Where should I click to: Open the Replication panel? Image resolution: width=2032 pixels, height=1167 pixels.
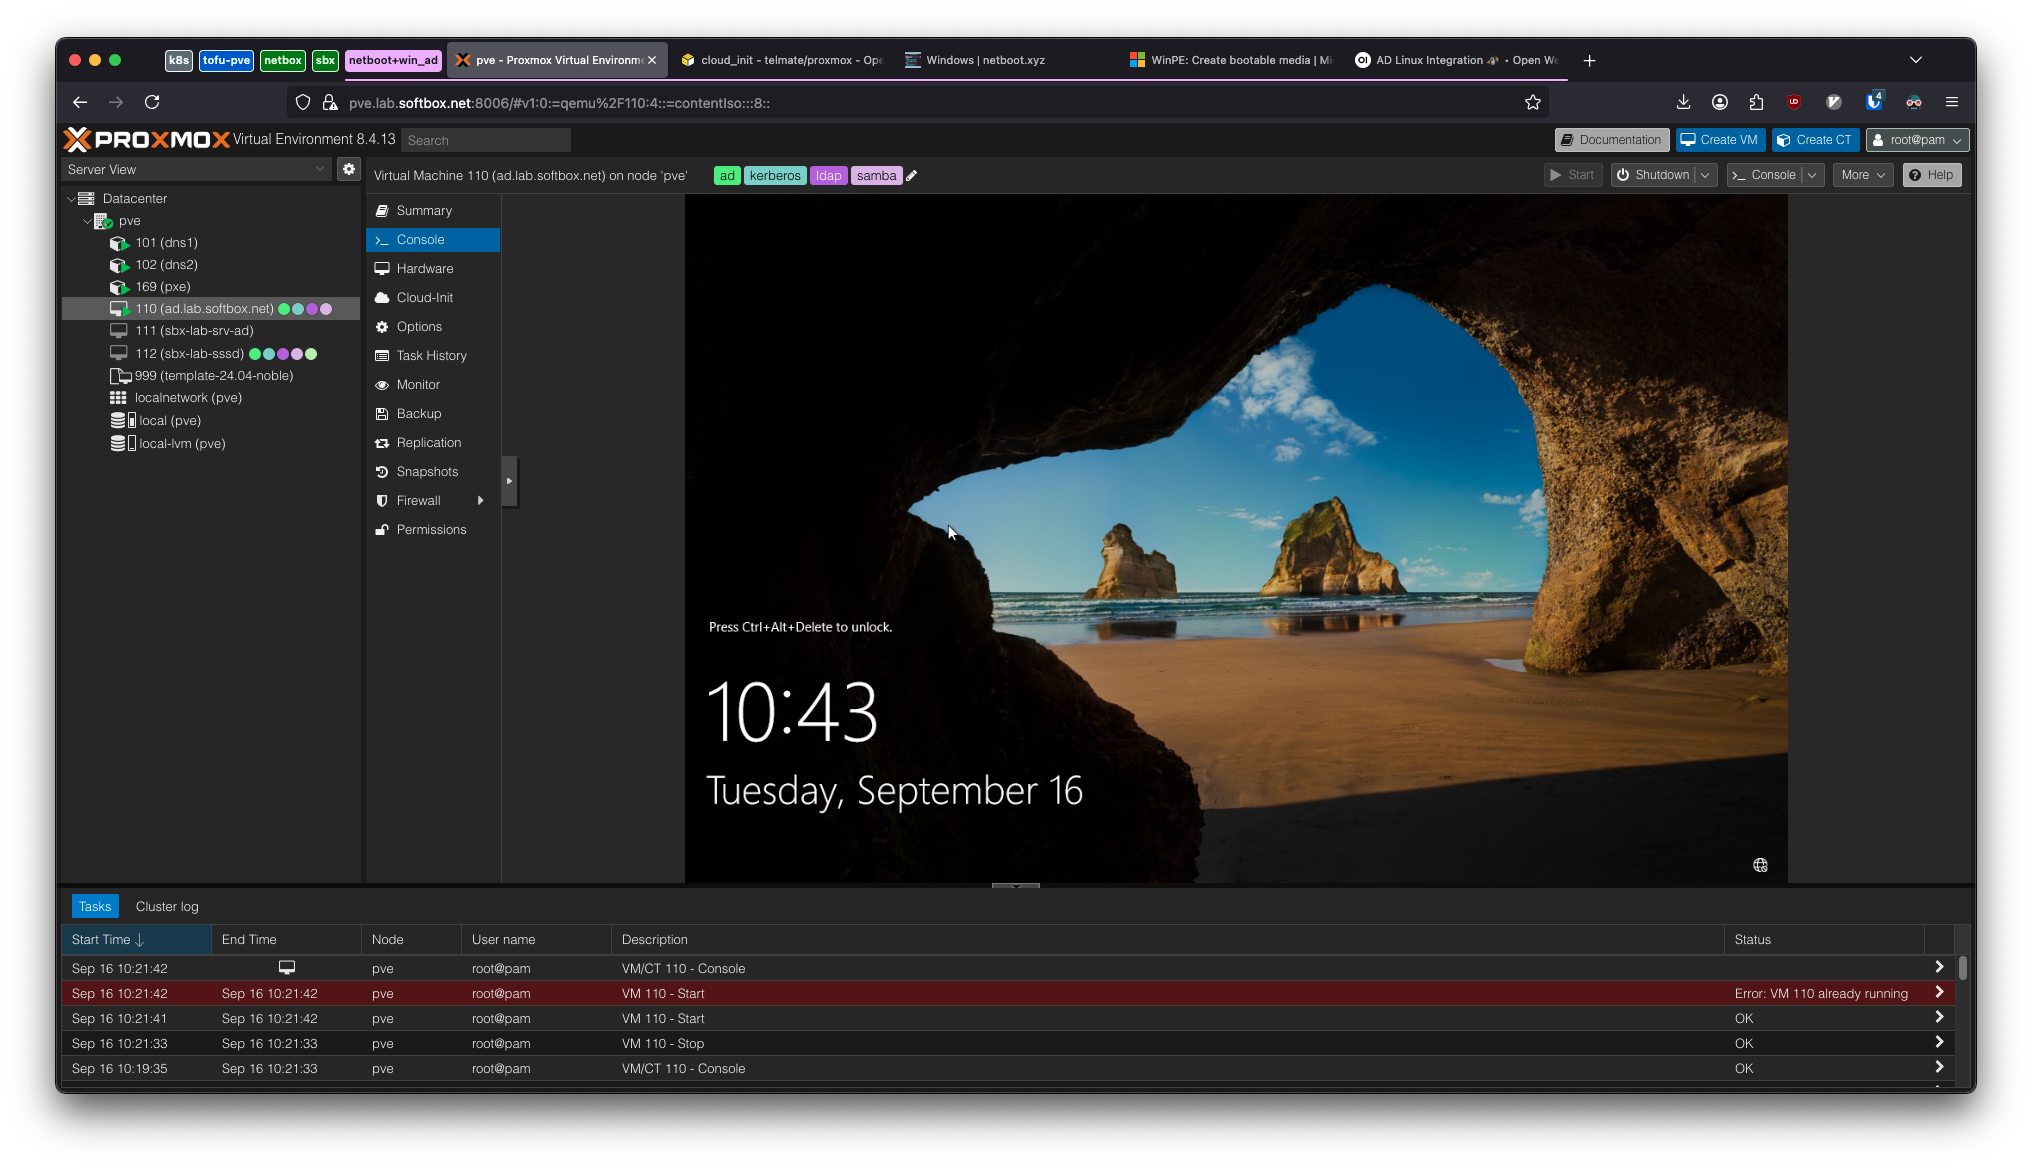428,442
